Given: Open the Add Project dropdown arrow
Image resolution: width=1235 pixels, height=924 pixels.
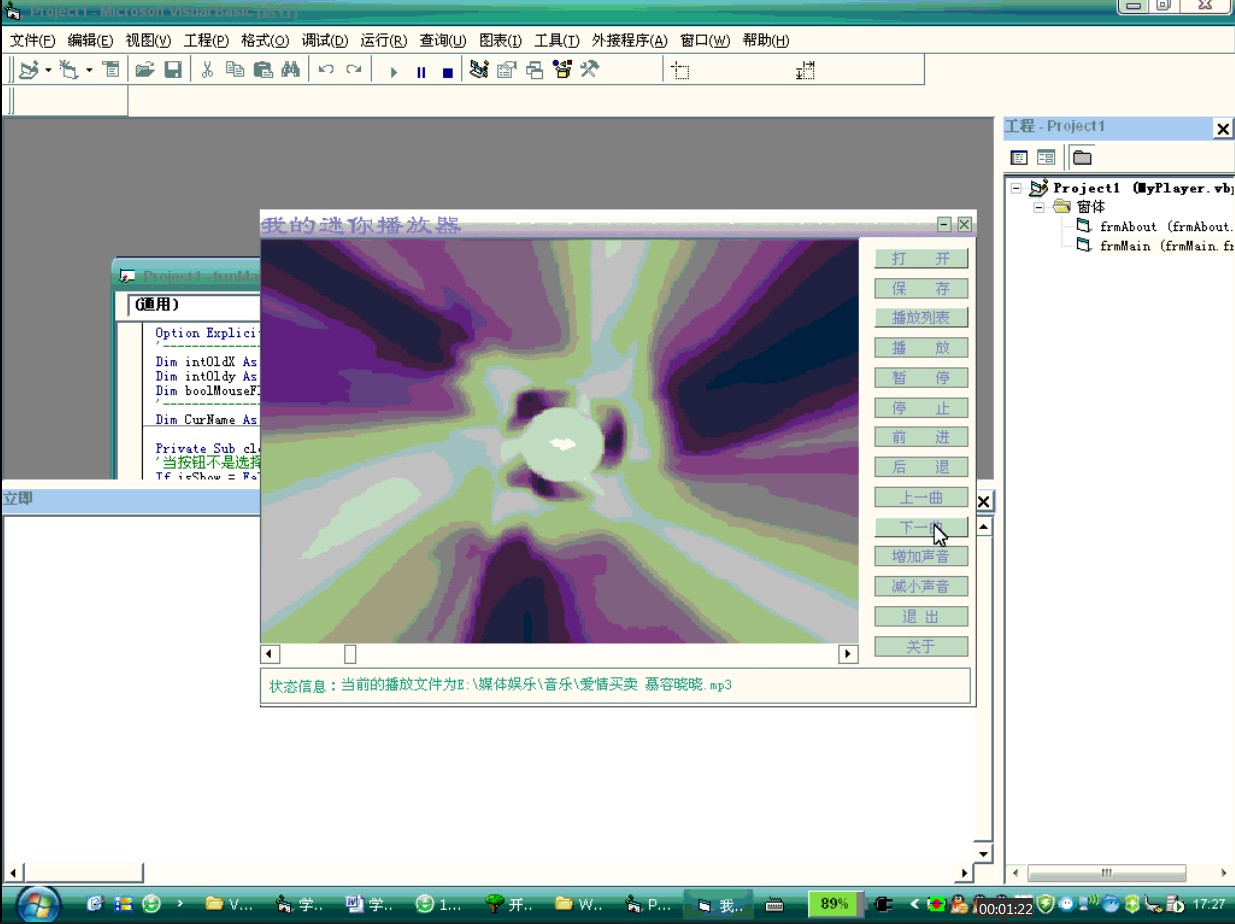Looking at the screenshot, I should [x=48, y=70].
